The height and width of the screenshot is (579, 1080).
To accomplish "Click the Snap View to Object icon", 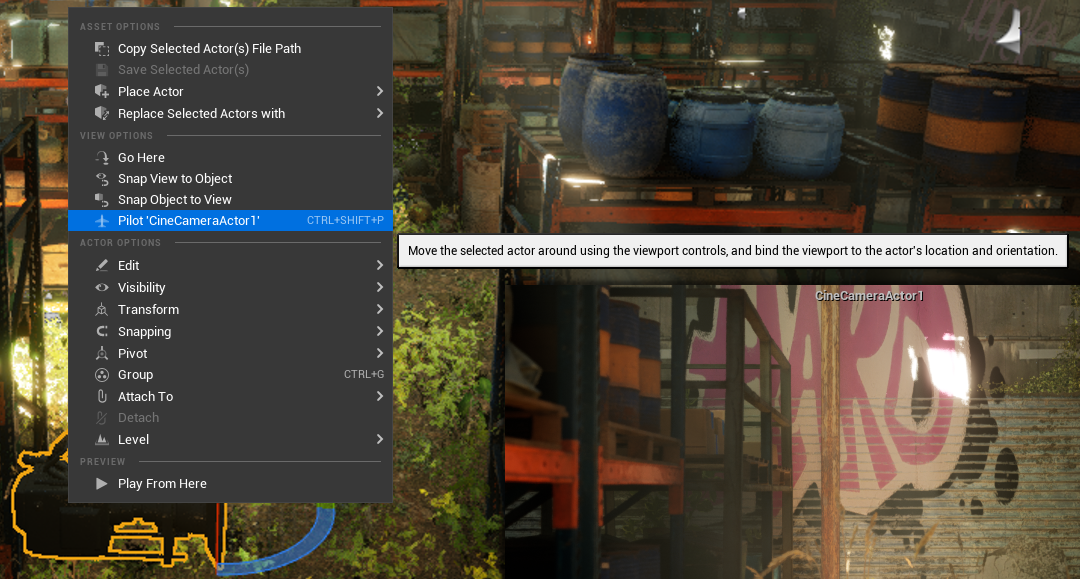I will [102, 179].
